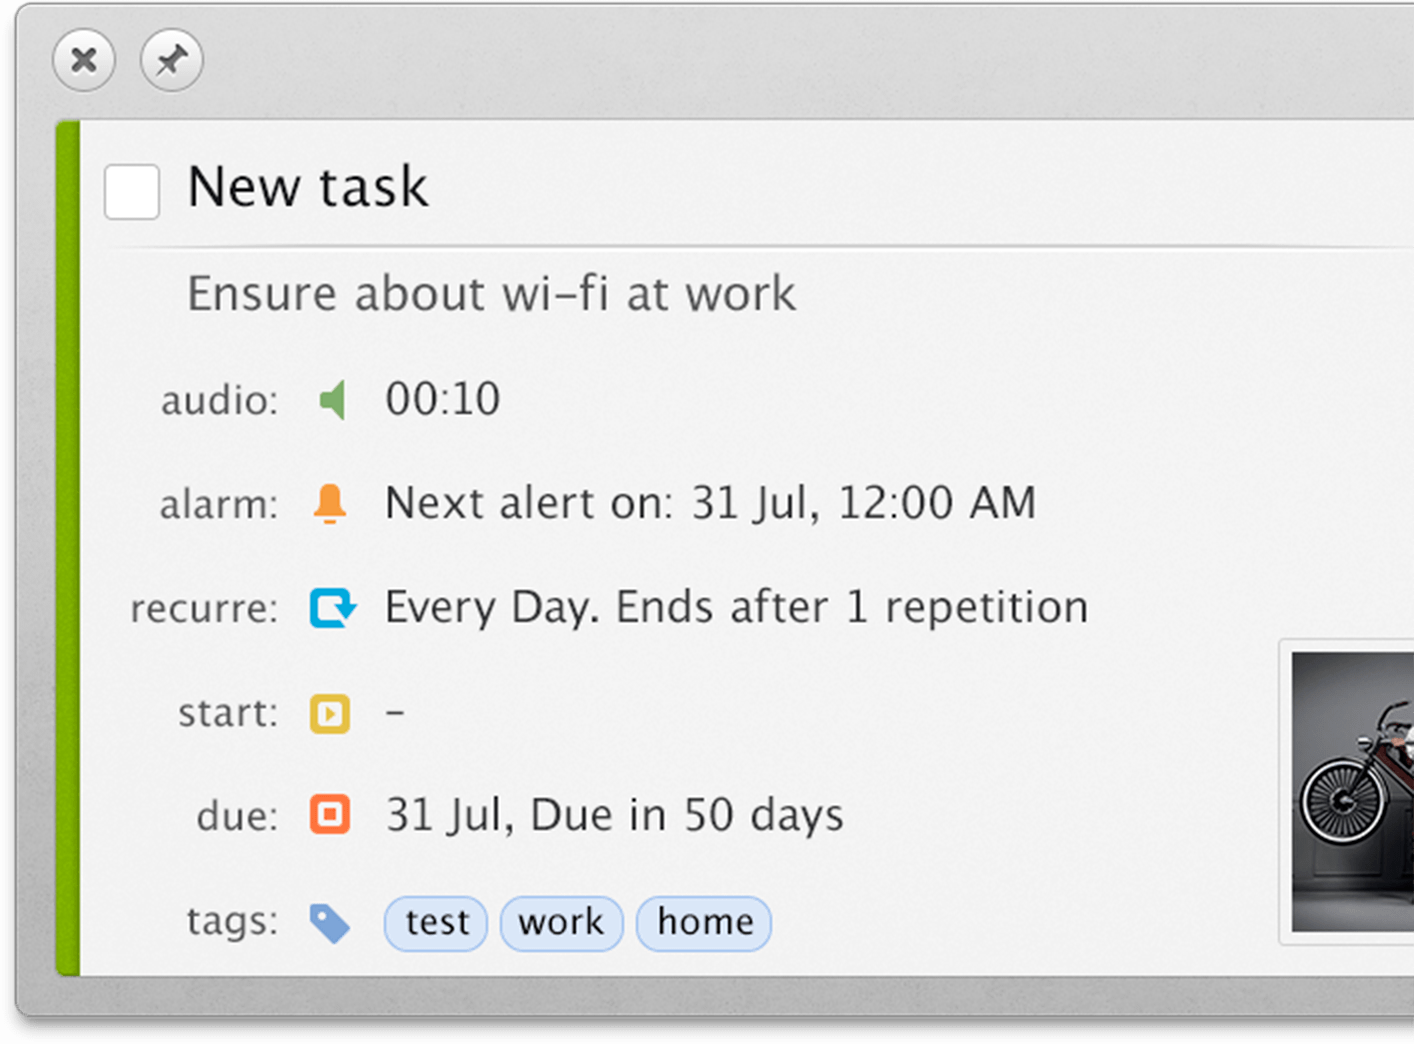Pin the task note window
The width and height of the screenshot is (1414, 1044).
(171, 60)
